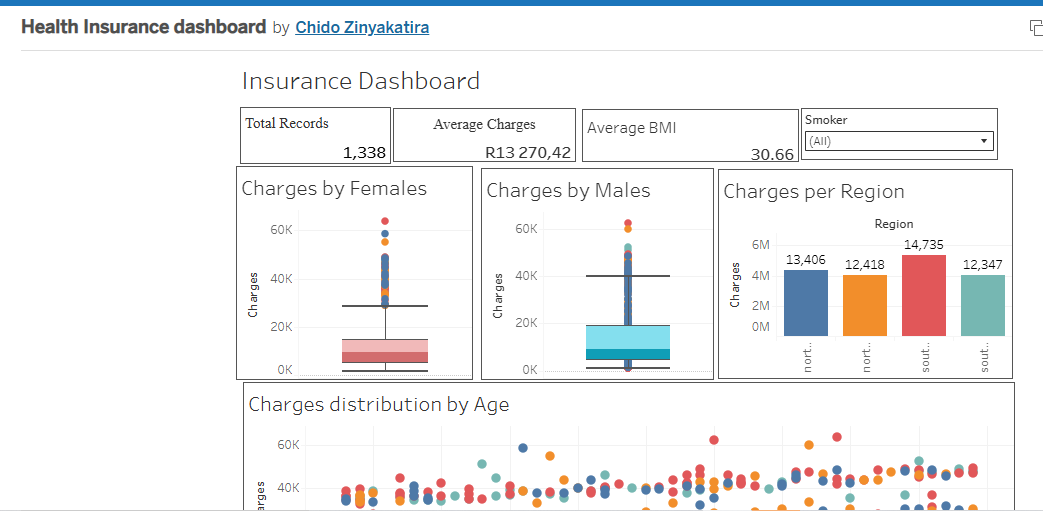Screen dimensions: 1043x511
Task: Select the teal 12,347 region bar
Action: click(982, 305)
